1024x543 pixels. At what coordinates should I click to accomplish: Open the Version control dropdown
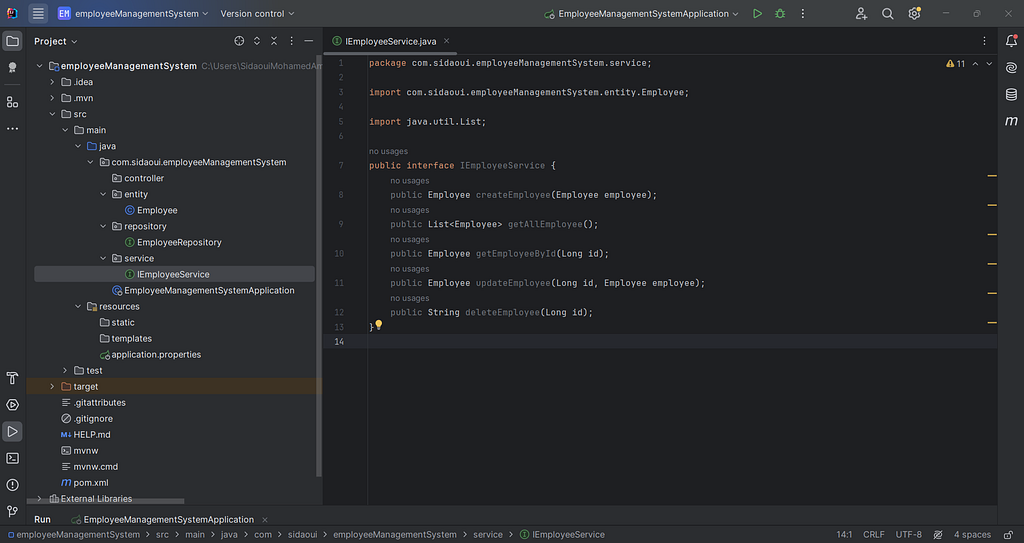click(x=257, y=13)
